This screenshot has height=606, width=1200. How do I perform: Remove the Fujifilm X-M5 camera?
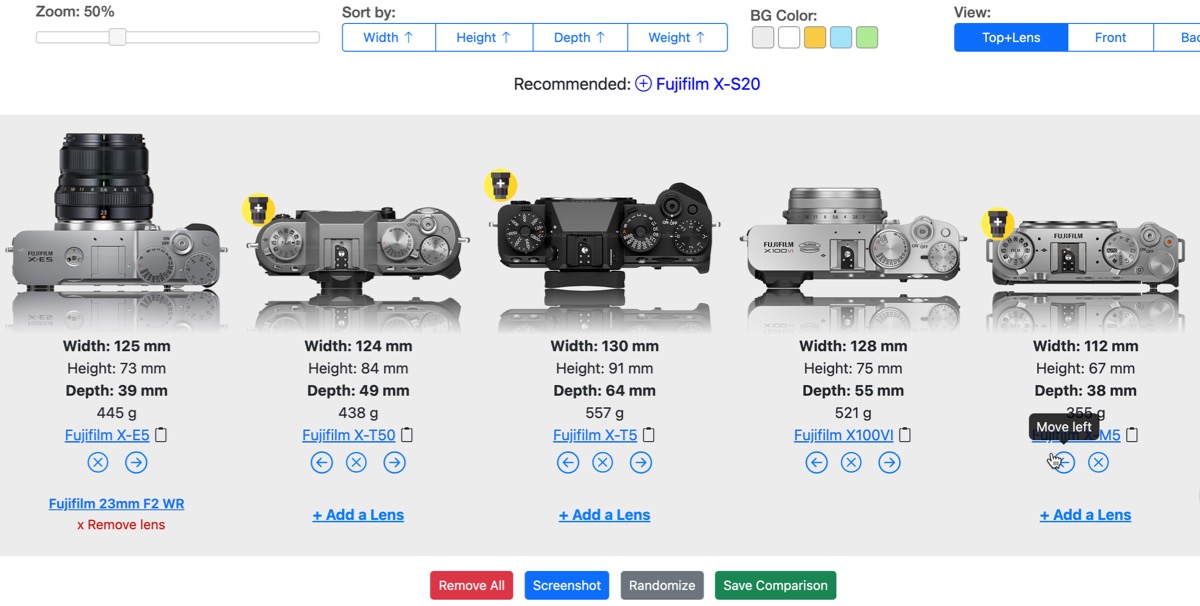(1098, 462)
